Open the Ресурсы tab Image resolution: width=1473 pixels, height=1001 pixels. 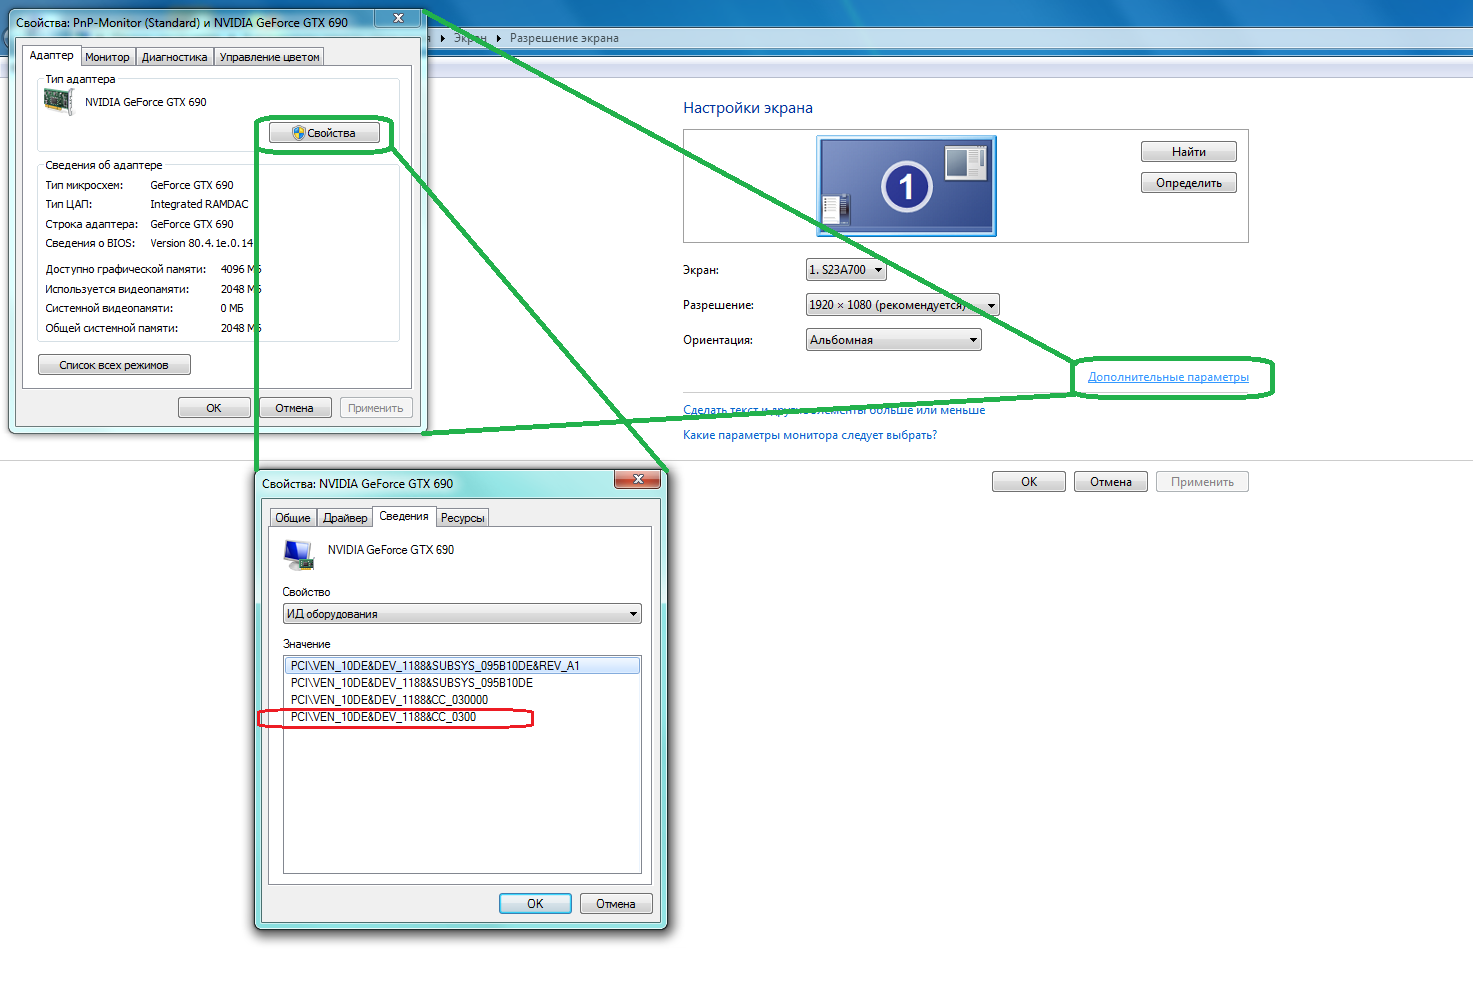pos(462,518)
